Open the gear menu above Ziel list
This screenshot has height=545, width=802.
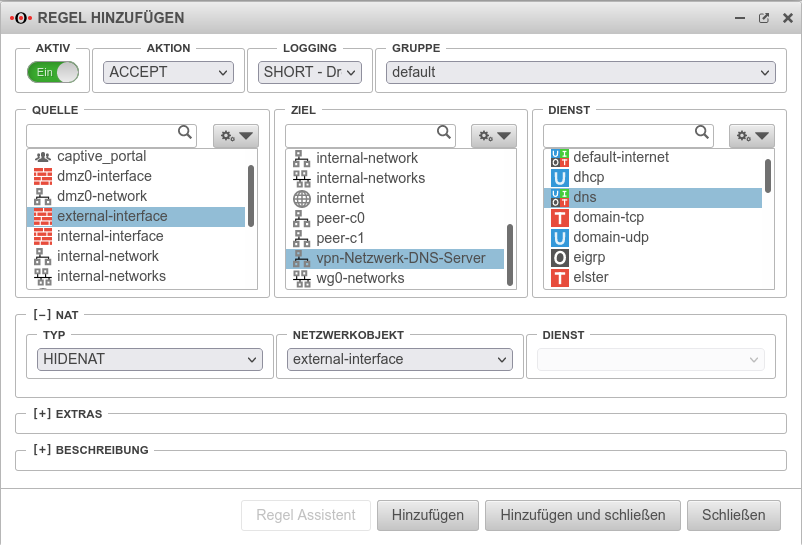click(x=494, y=135)
